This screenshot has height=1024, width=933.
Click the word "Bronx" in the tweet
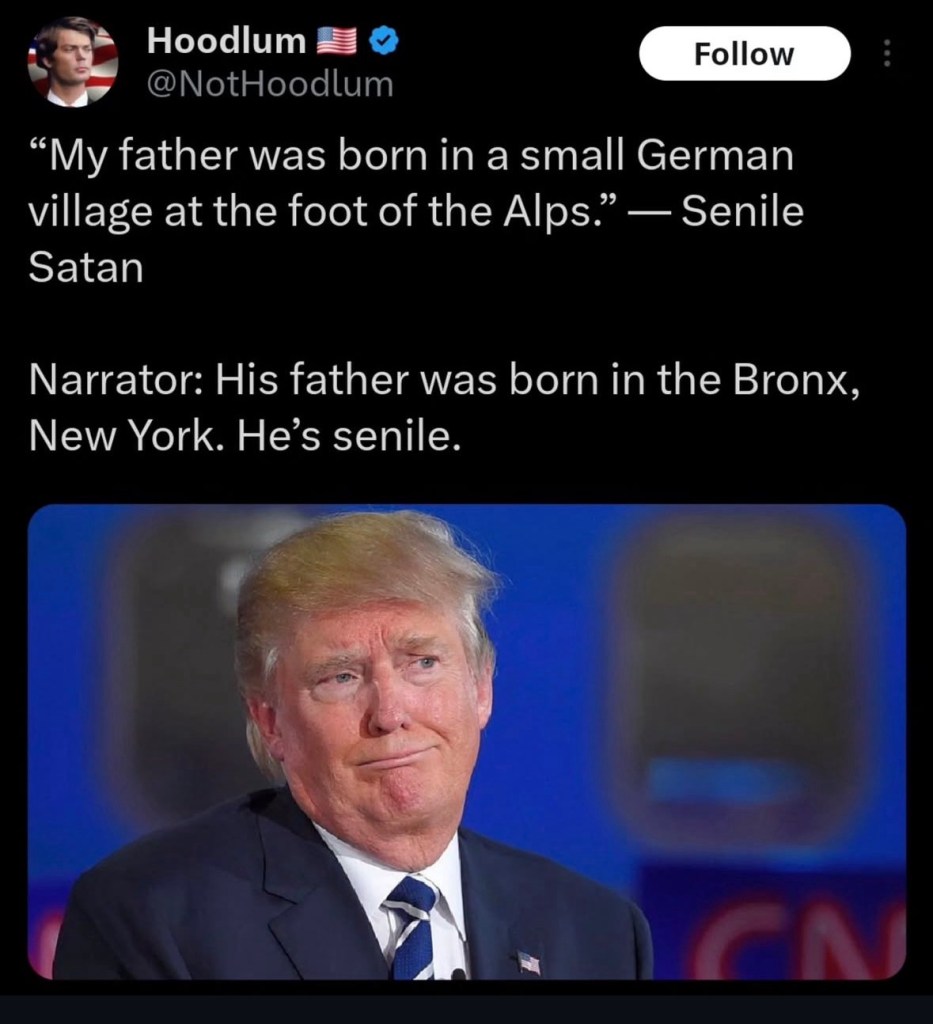[789, 381]
